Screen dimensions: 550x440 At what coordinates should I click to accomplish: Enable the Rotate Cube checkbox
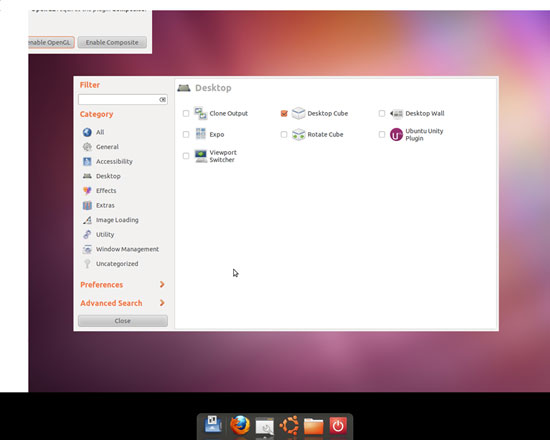284,134
